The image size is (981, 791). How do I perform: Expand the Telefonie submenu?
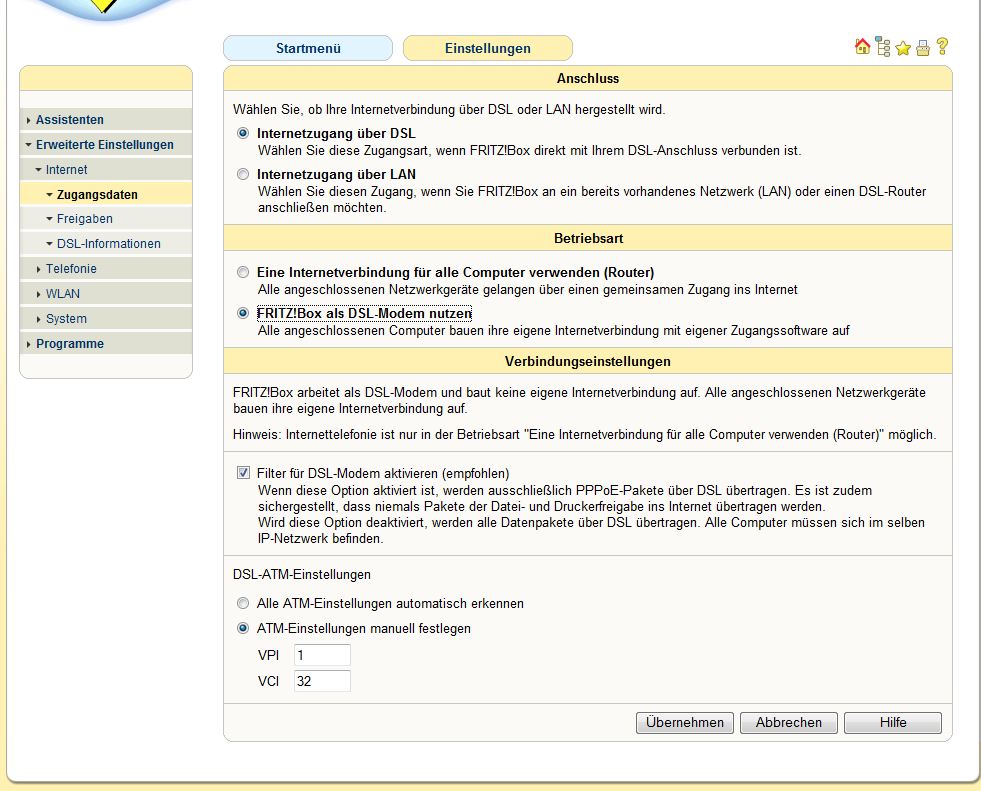pyautogui.click(x=39, y=269)
